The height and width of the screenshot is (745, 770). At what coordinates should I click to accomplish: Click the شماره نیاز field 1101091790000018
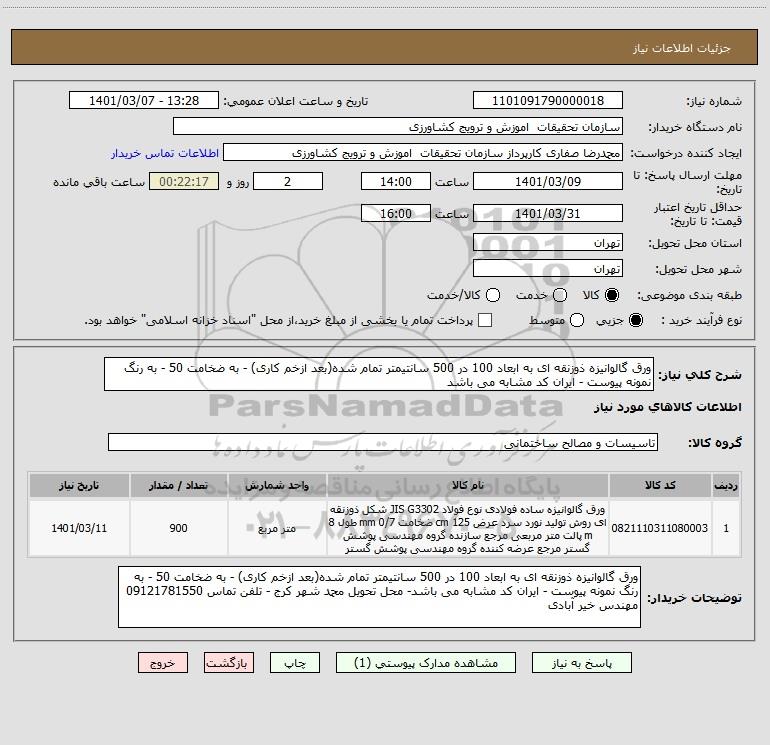tap(548, 100)
